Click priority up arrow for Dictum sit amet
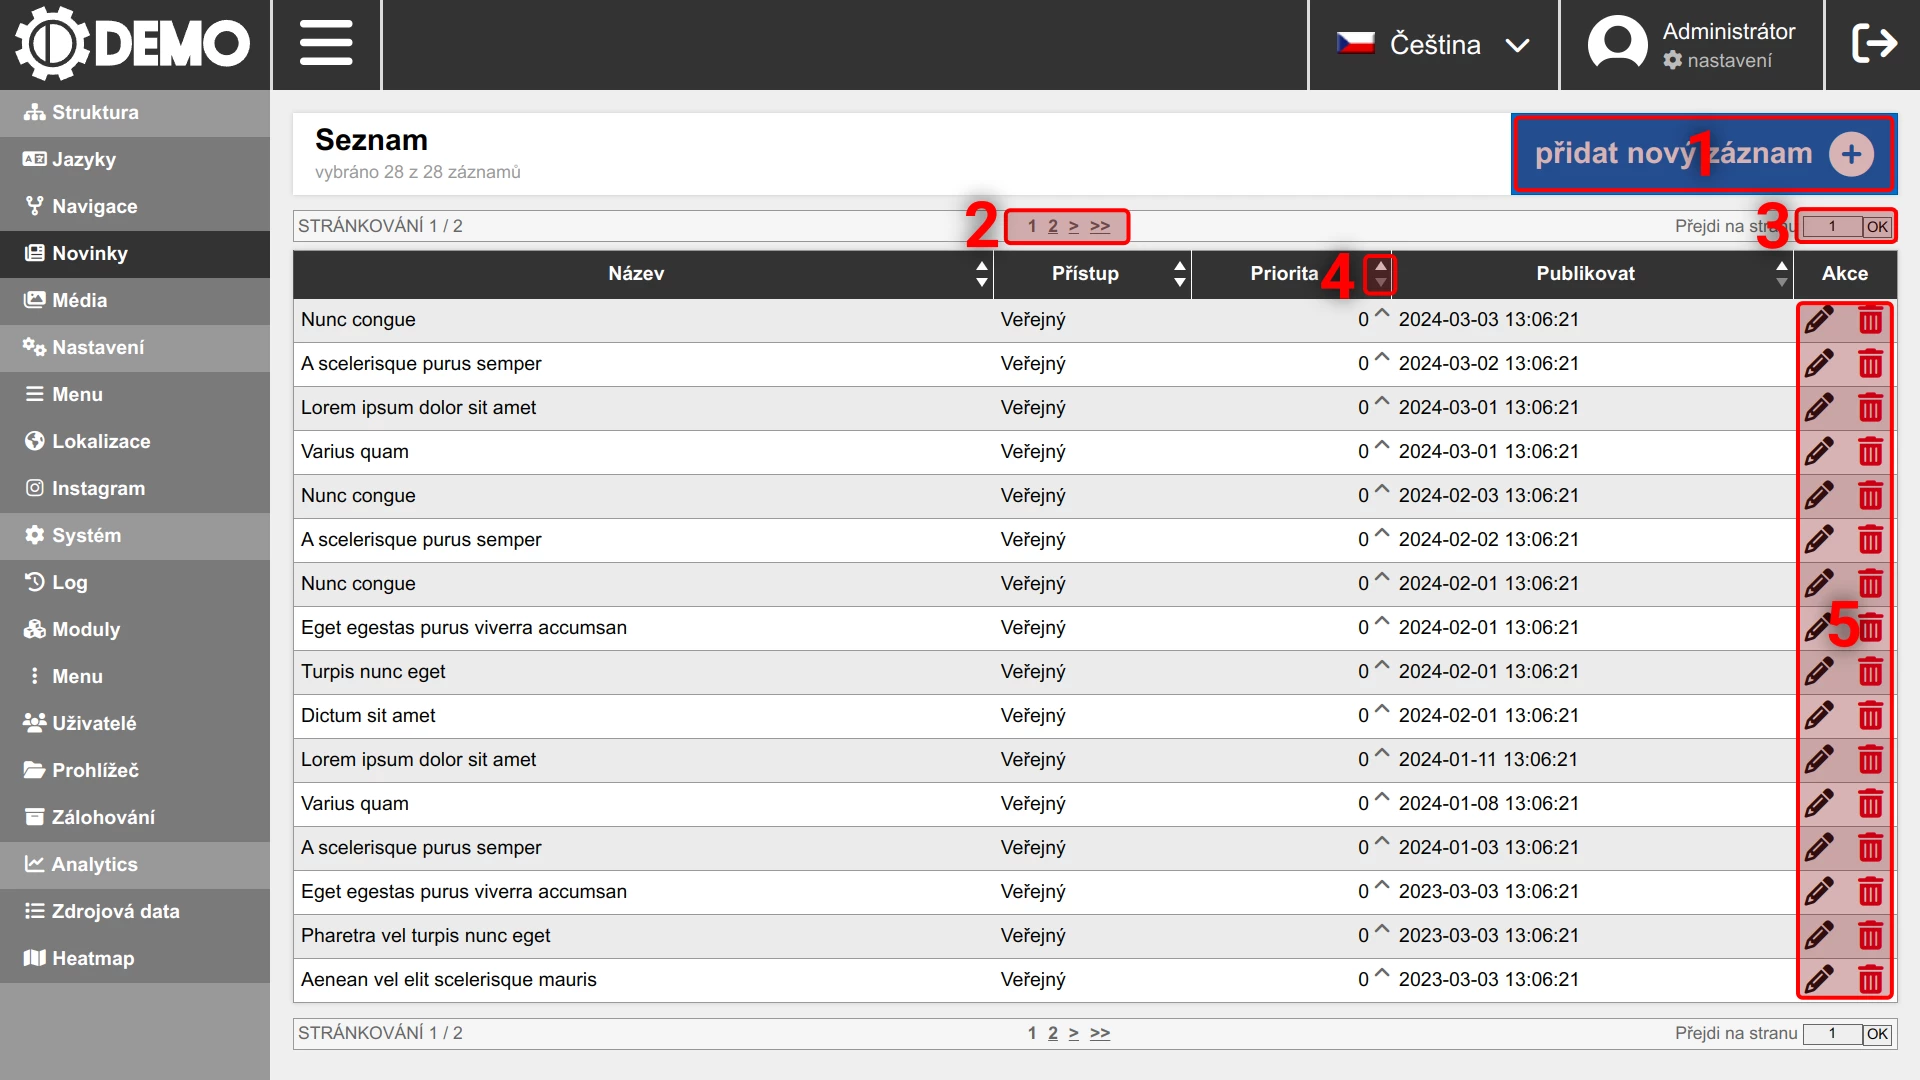Image resolution: width=1920 pixels, height=1080 pixels. tap(1382, 709)
